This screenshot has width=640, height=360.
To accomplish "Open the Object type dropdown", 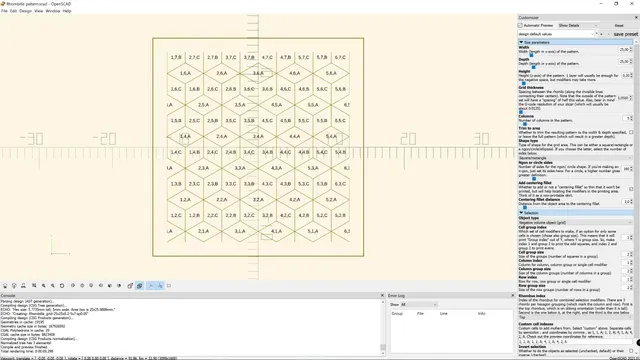I will (x=575, y=222).
